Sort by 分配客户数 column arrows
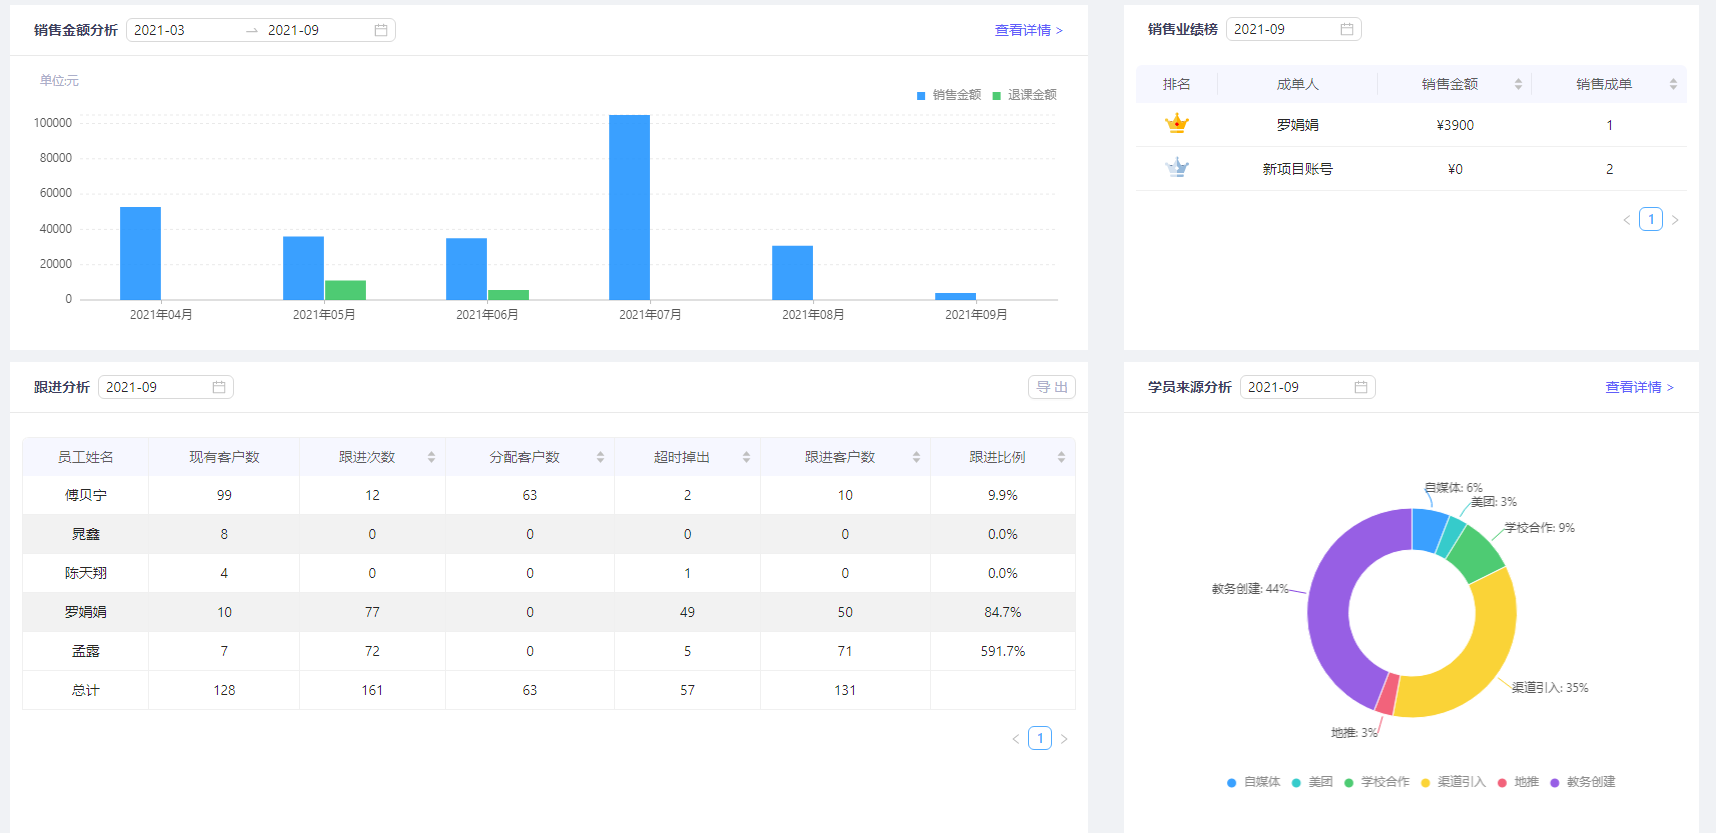1716x833 pixels. point(600,457)
